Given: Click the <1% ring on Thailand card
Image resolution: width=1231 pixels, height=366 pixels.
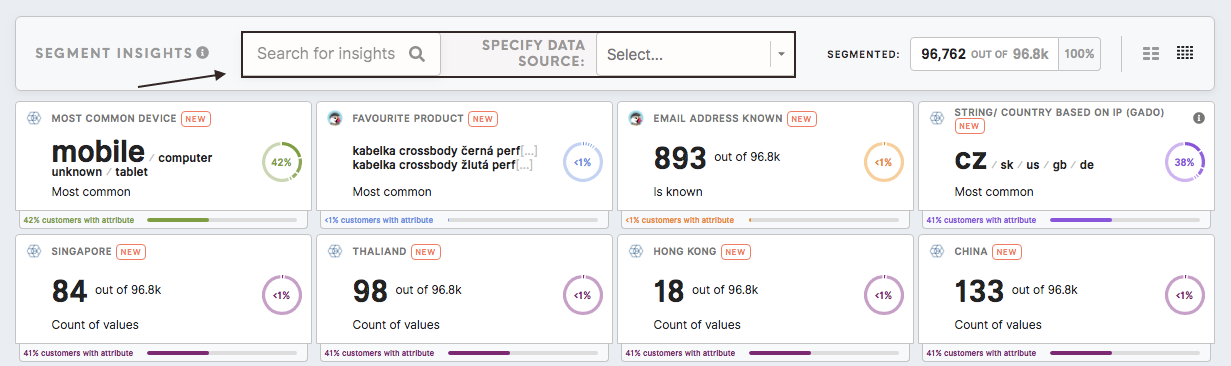Looking at the screenshot, I should 583,295.
